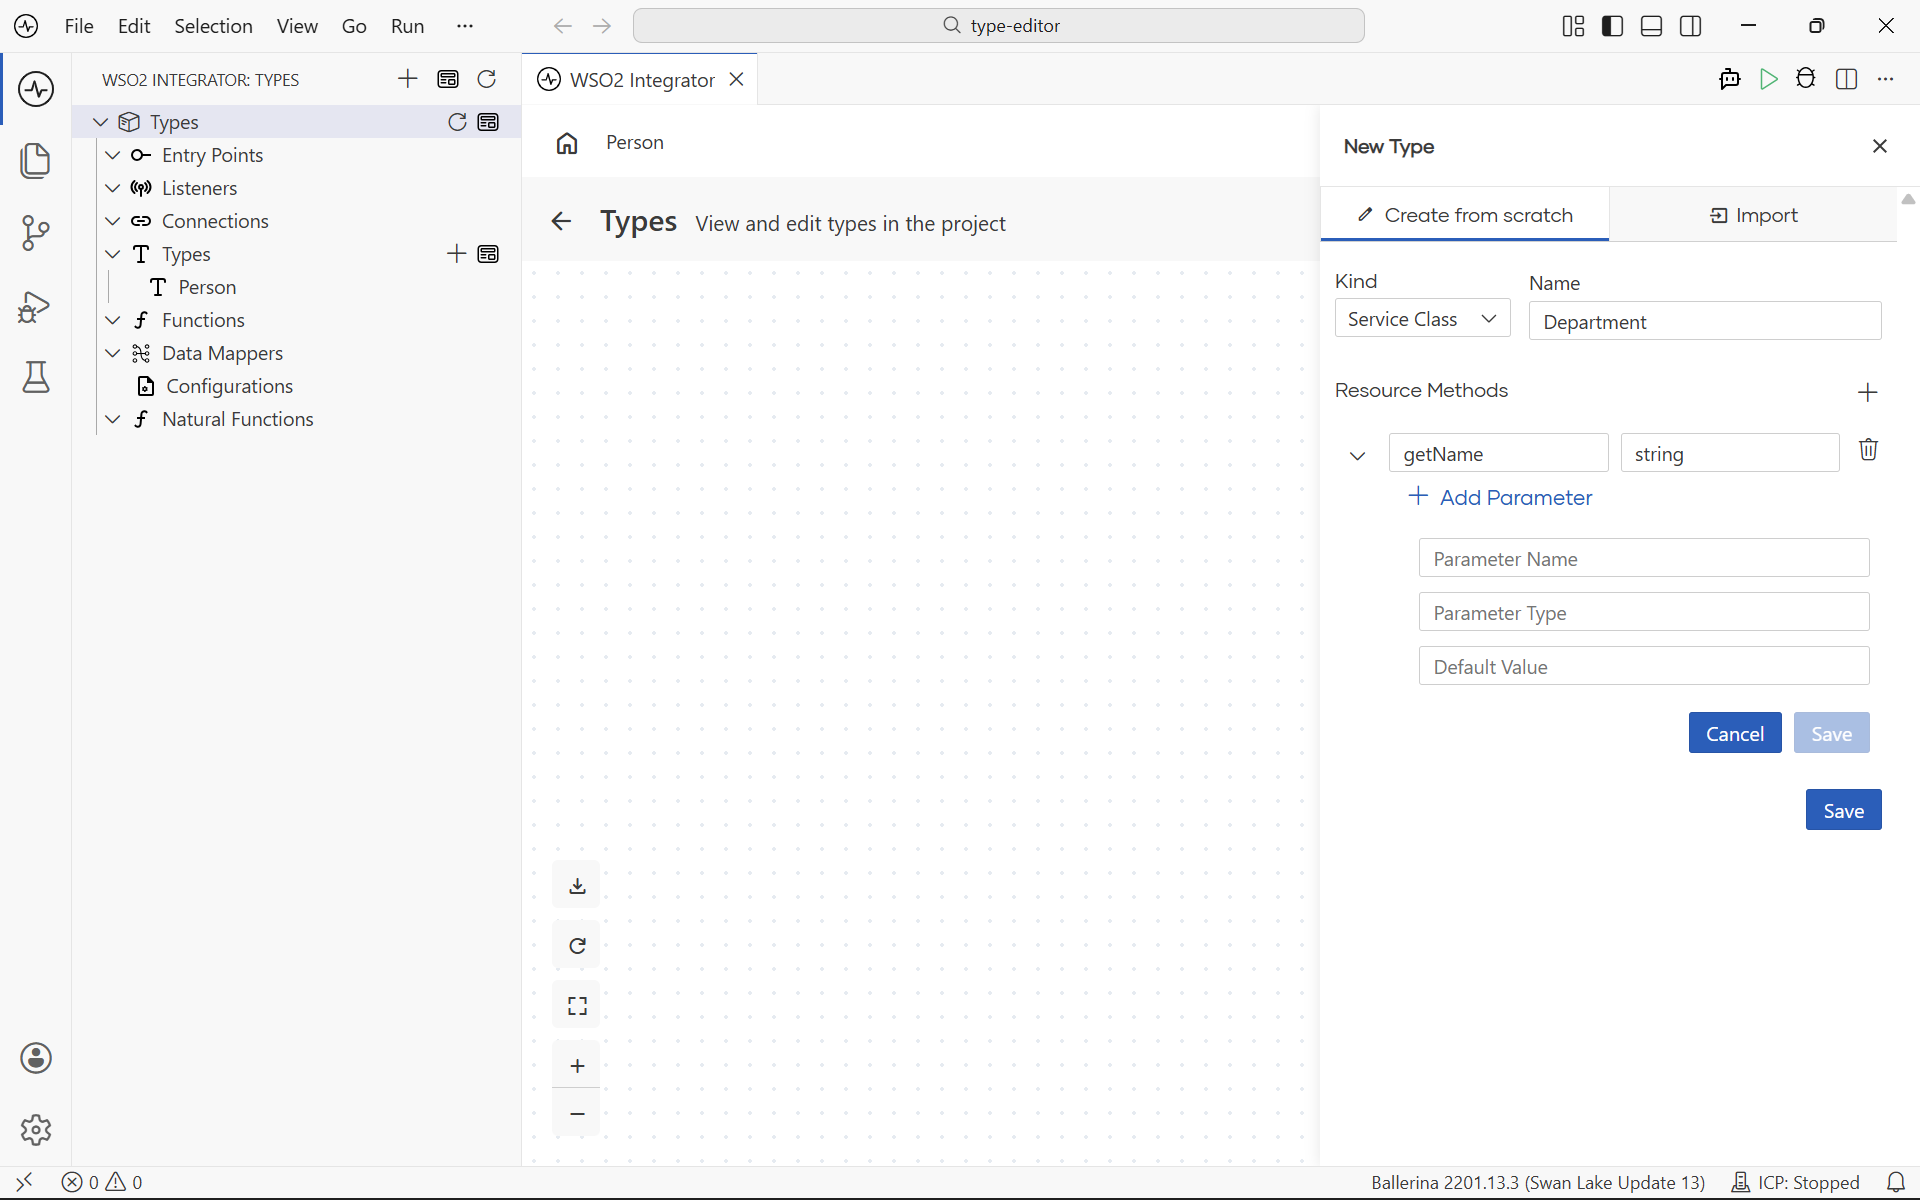Image resolution: width=1920 pixels, height=1200 pixels.
Task: Toggle the bottom panel visibility
Action: (x=1652, y=26)
